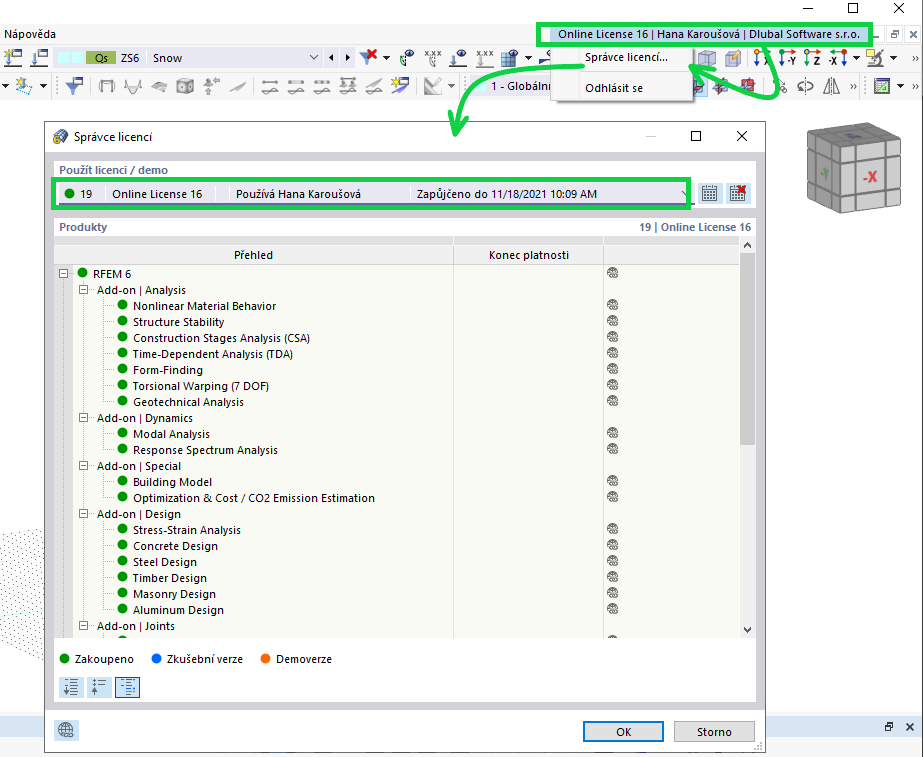Click the globe language icon at dialog bottom
923x757 pixels.
click(66, 730)
